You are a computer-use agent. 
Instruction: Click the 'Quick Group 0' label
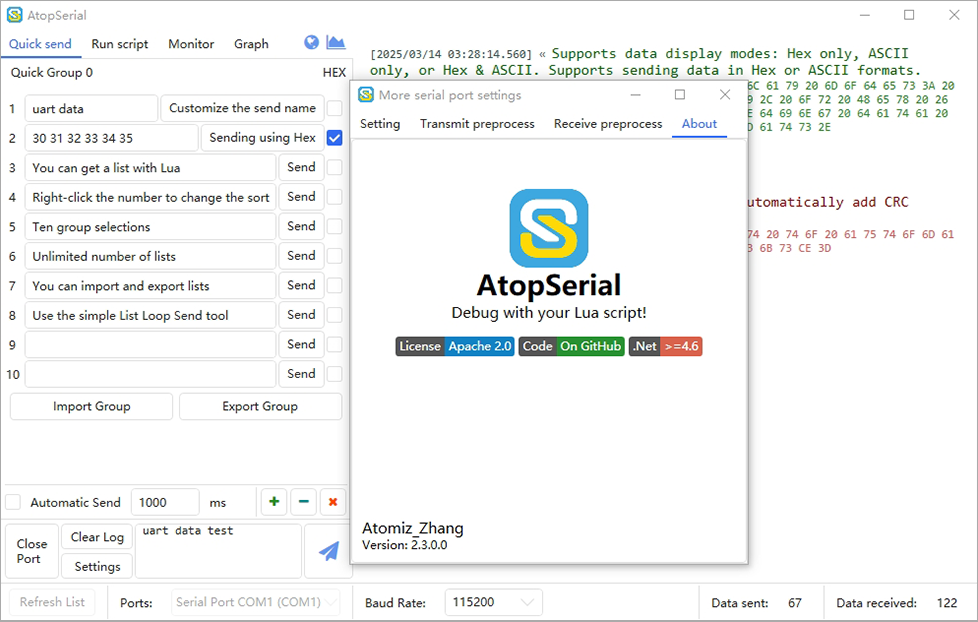[x=52, y=72]
